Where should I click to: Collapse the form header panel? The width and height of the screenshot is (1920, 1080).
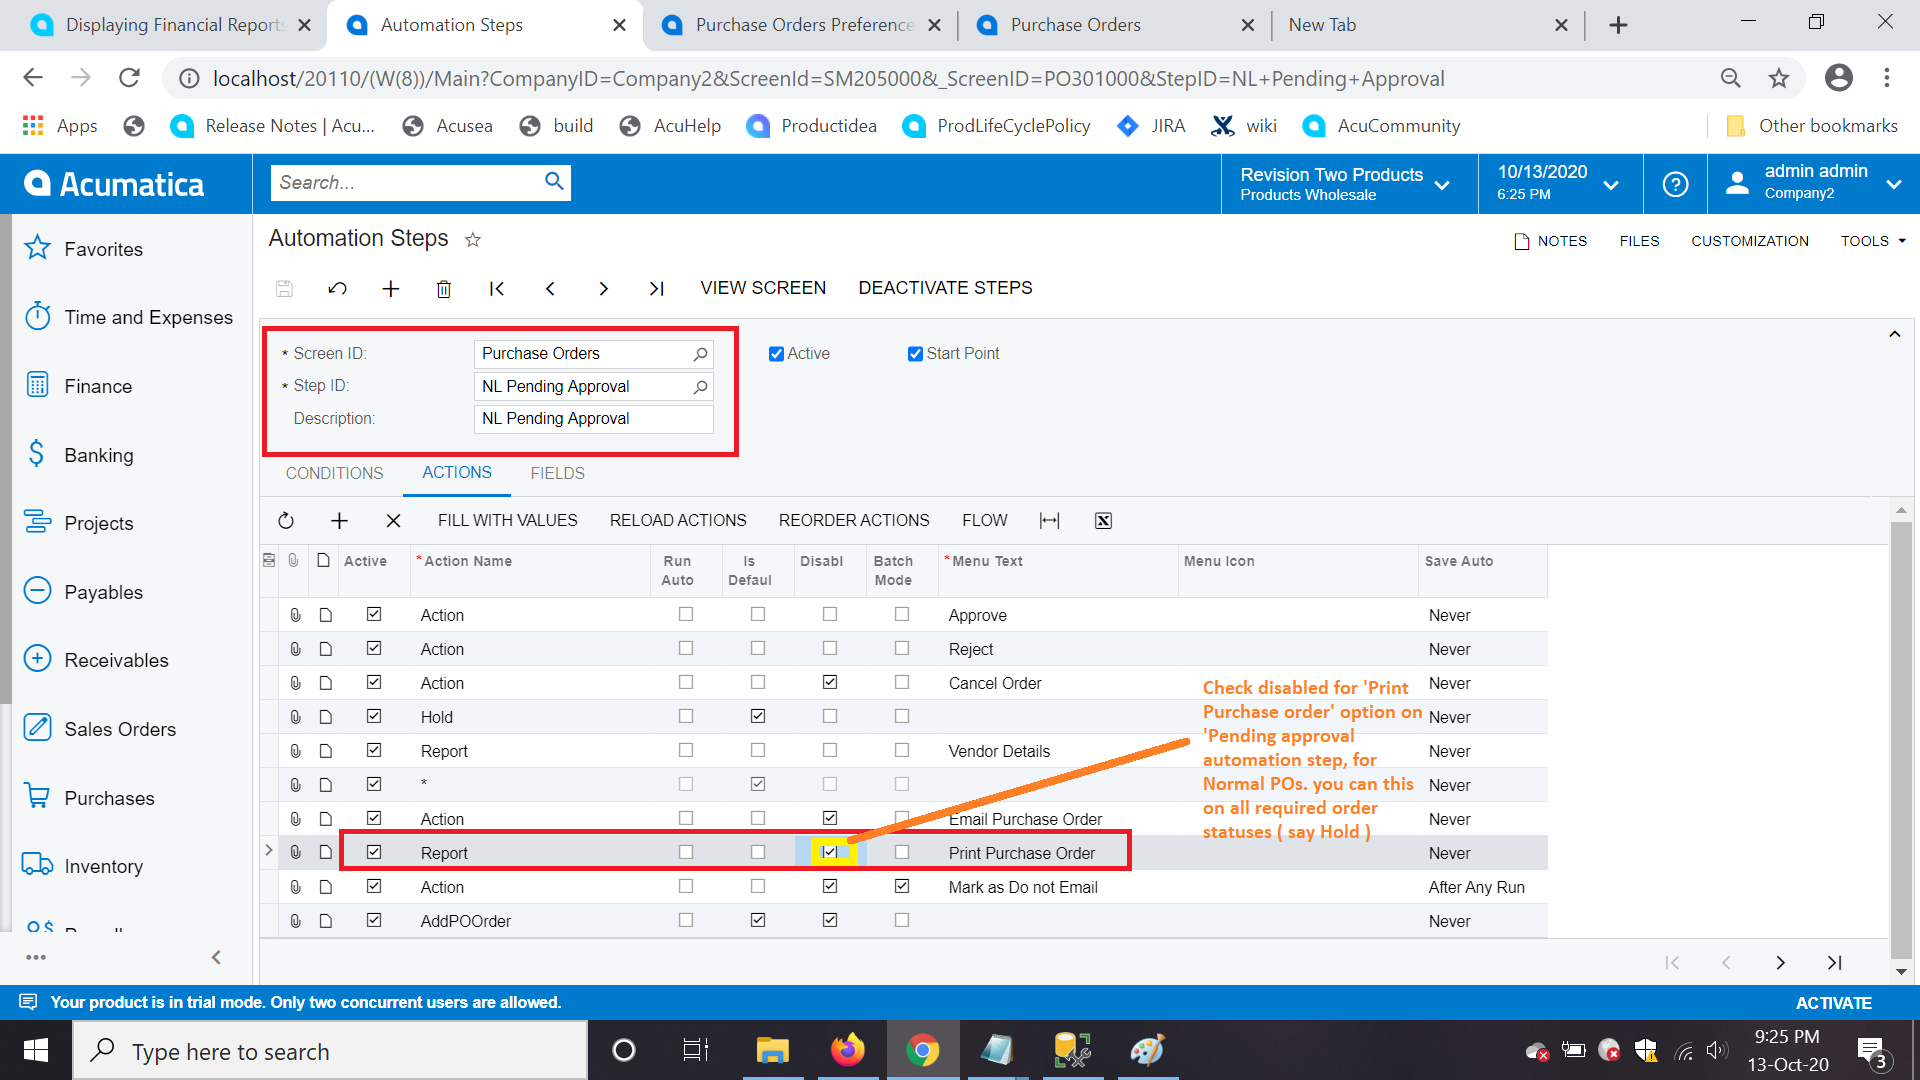click(1894, 334)
